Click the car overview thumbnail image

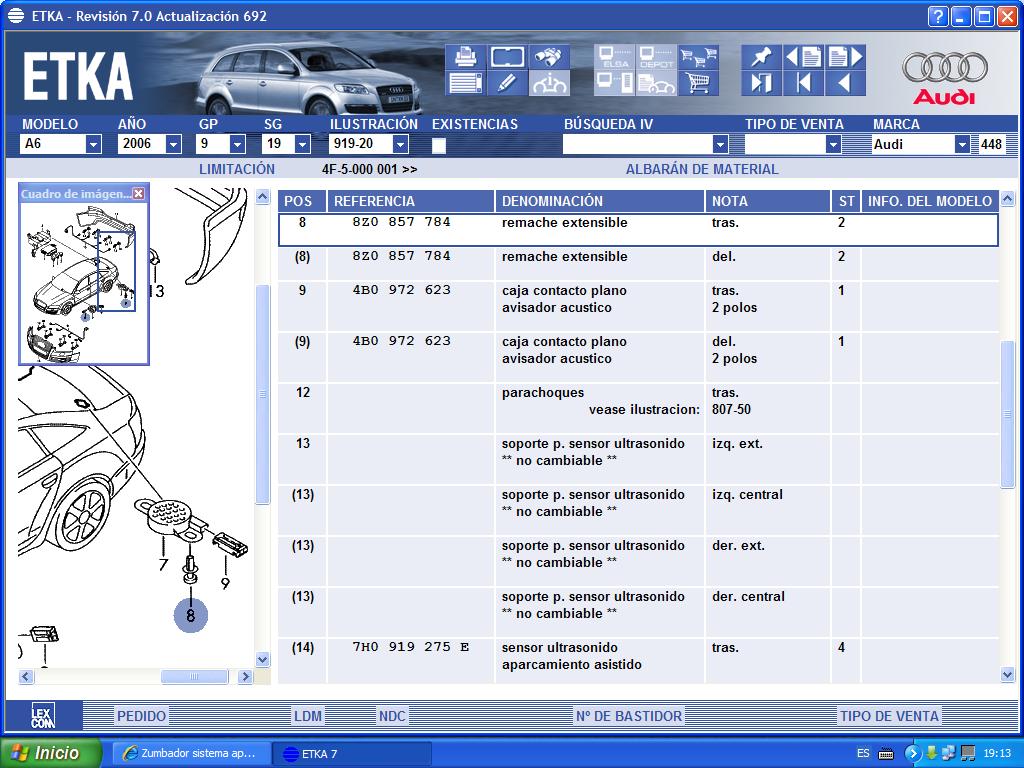tap(84, 282)
